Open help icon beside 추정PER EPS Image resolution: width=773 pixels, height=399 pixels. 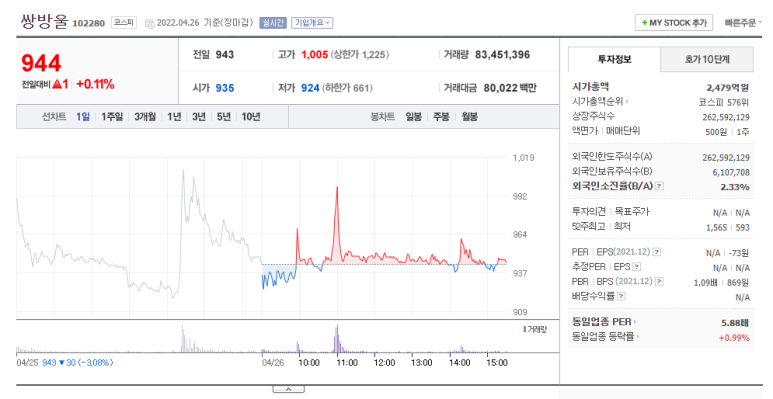(636, 267)
